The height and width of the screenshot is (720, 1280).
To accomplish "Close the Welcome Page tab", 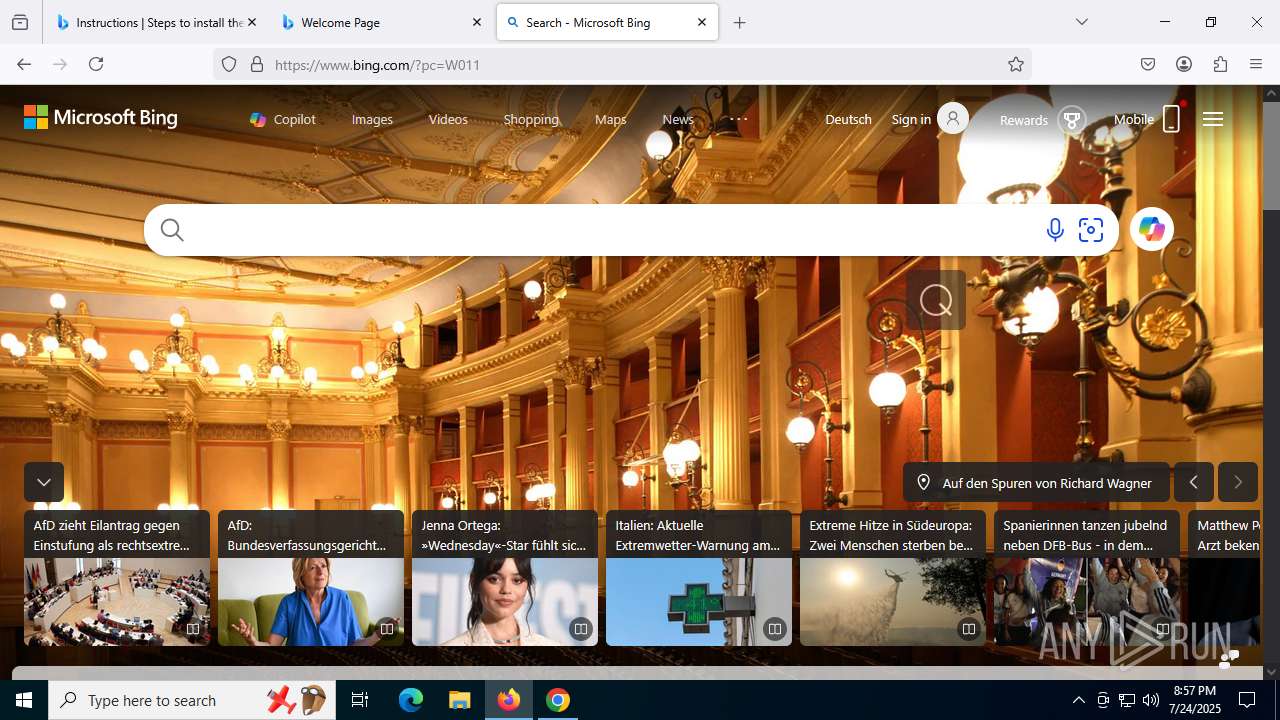I will (476, 22).
